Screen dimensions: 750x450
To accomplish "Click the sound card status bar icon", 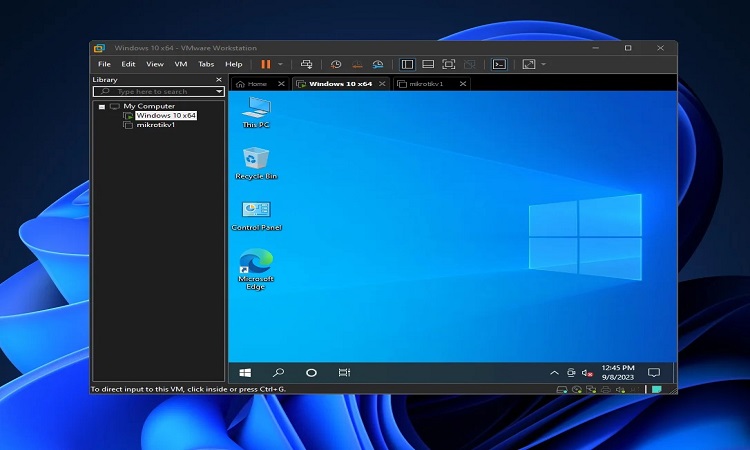I will click(620, 390).
